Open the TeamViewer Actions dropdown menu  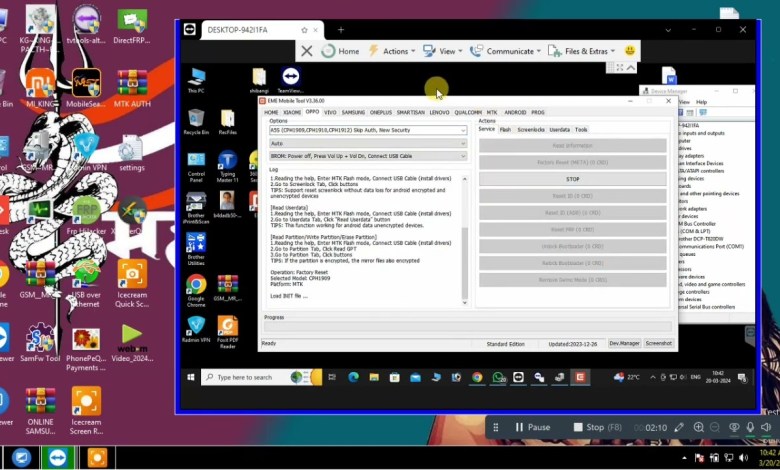(x=394, y=51)
